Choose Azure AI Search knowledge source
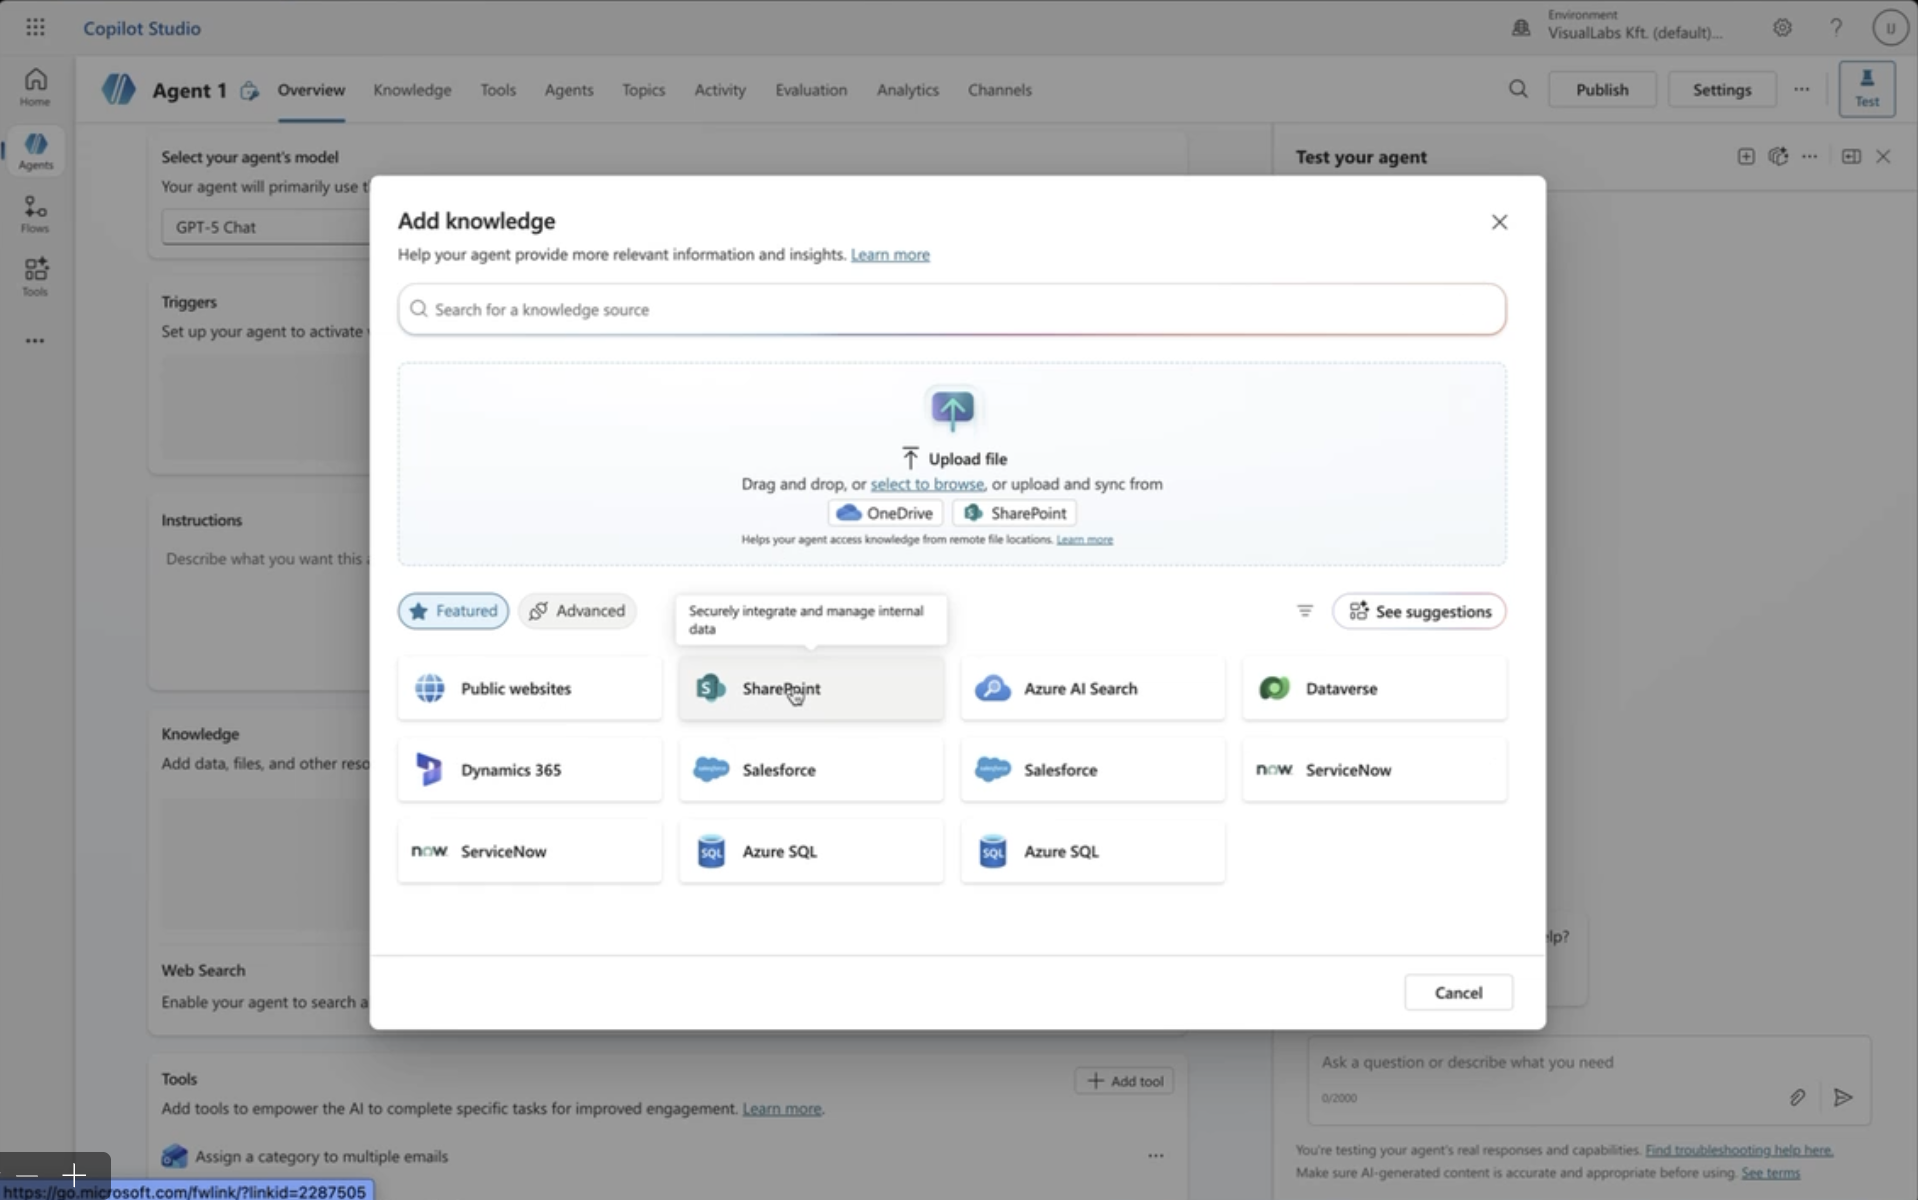The image size is (1918, 1200). [x=1093, y=688]
